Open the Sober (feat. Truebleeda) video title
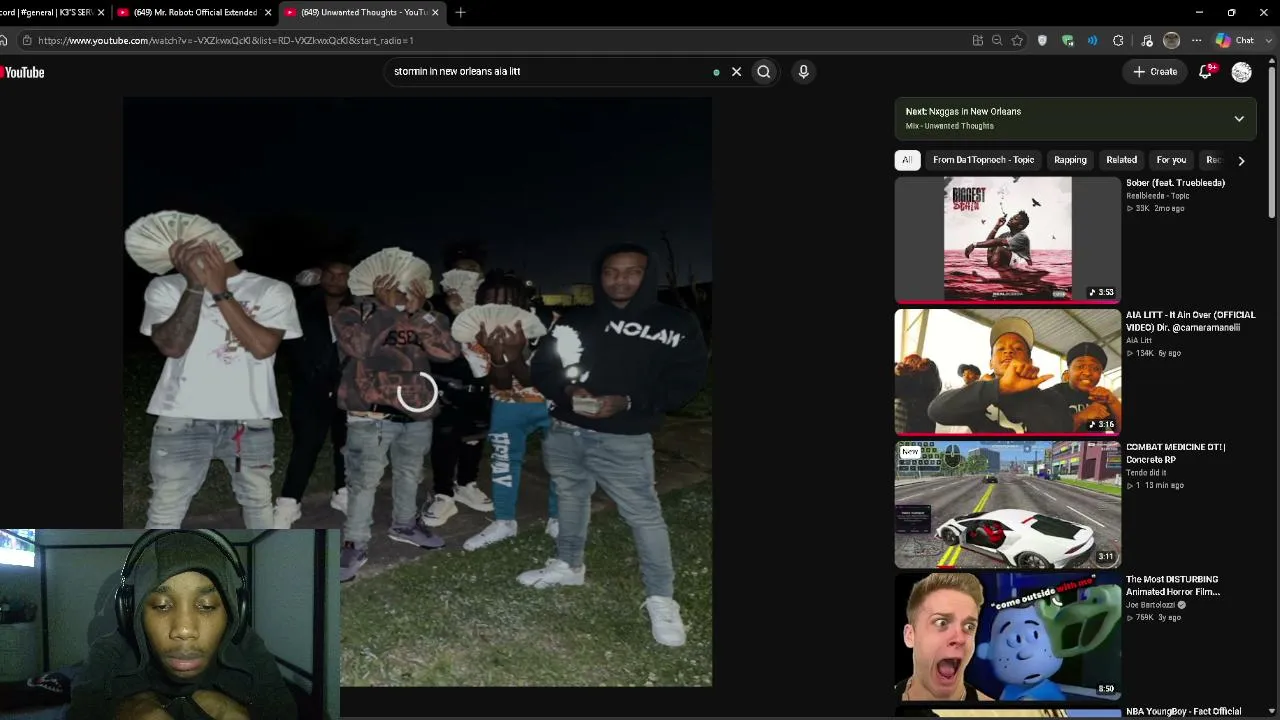The image size is (1280, 720). (1175, 183)
